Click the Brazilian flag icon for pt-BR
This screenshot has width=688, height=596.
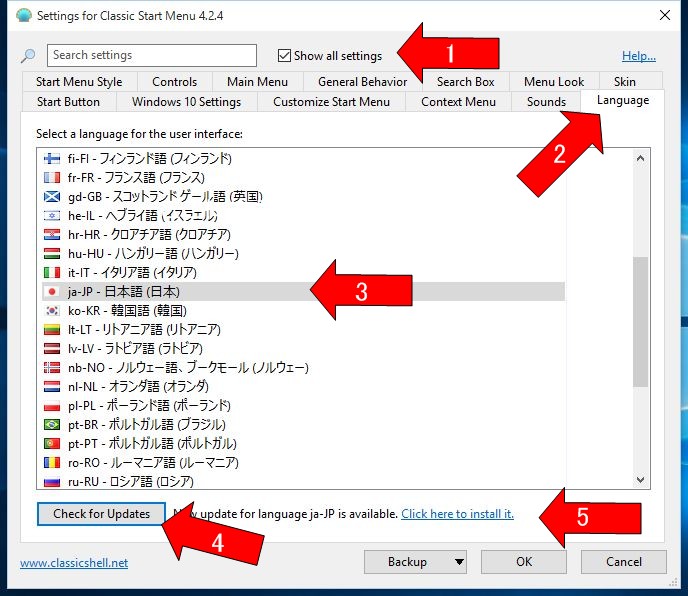[52, 424]
